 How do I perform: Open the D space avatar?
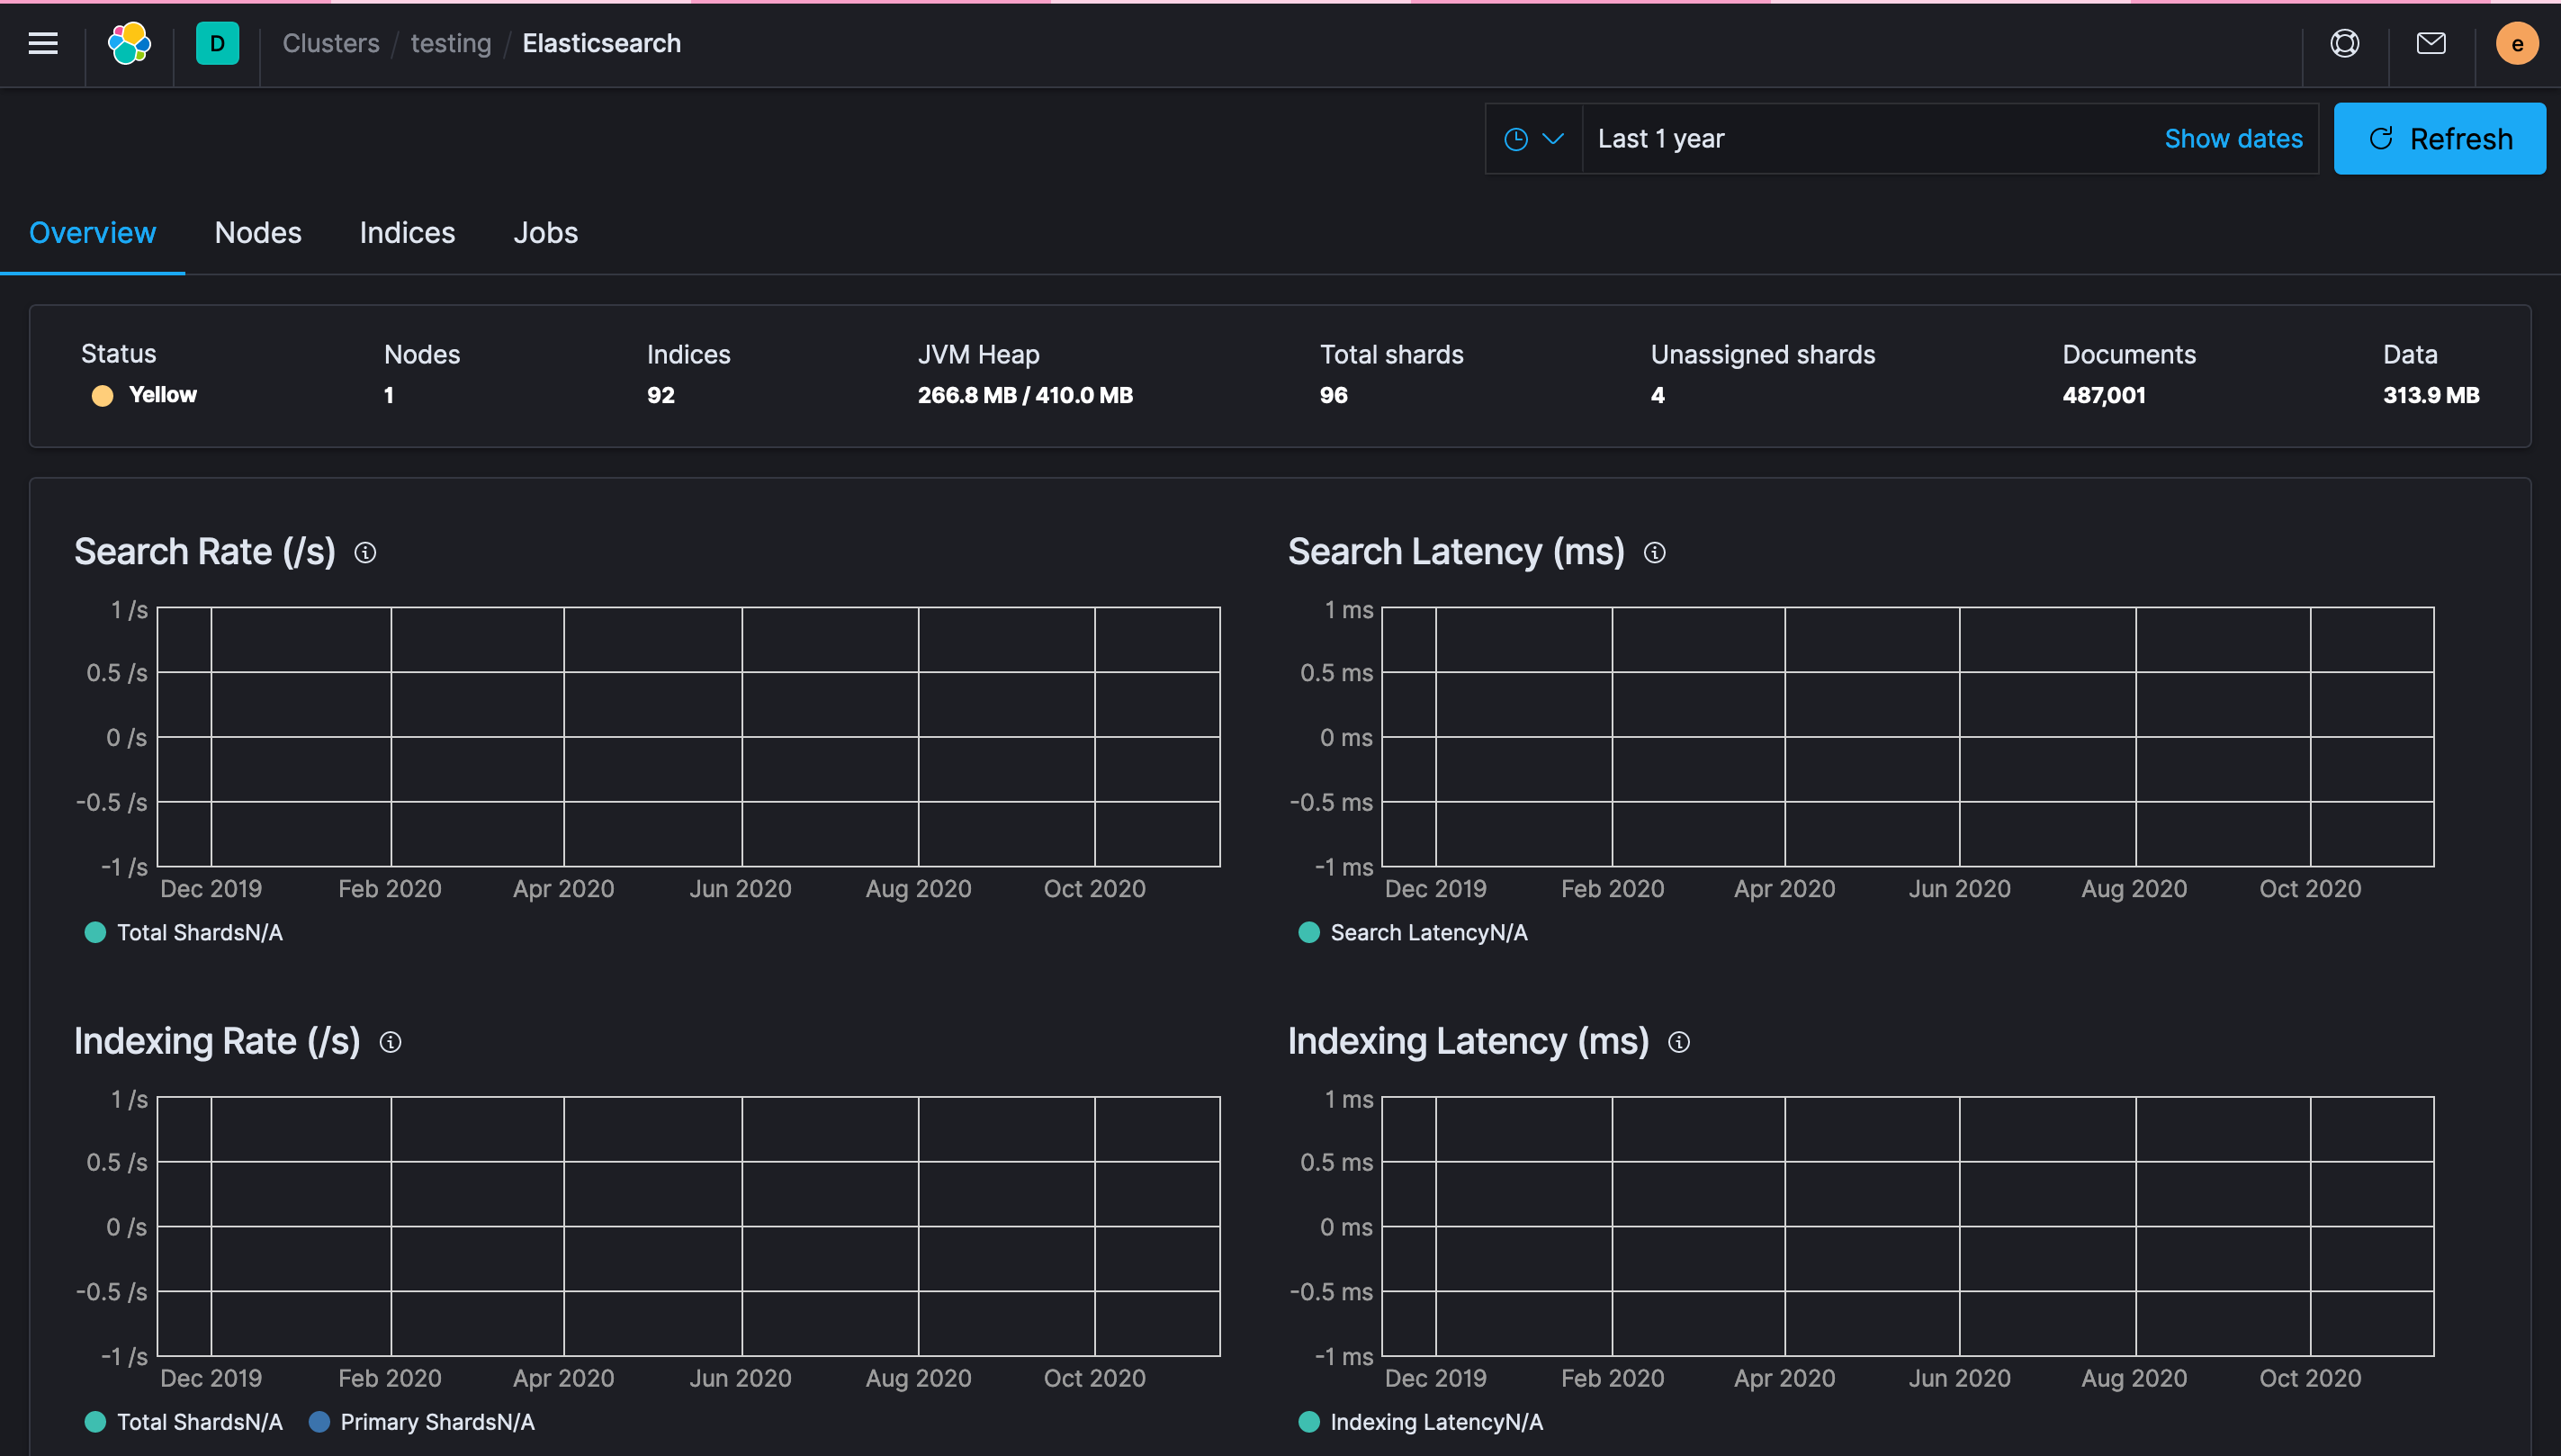coord(217,43)
